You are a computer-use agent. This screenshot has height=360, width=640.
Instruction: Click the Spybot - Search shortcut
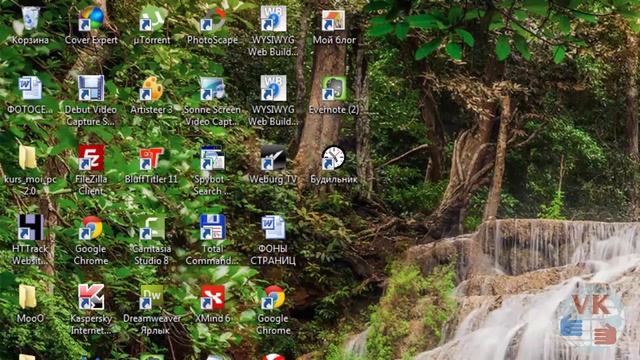click(212, 158)
